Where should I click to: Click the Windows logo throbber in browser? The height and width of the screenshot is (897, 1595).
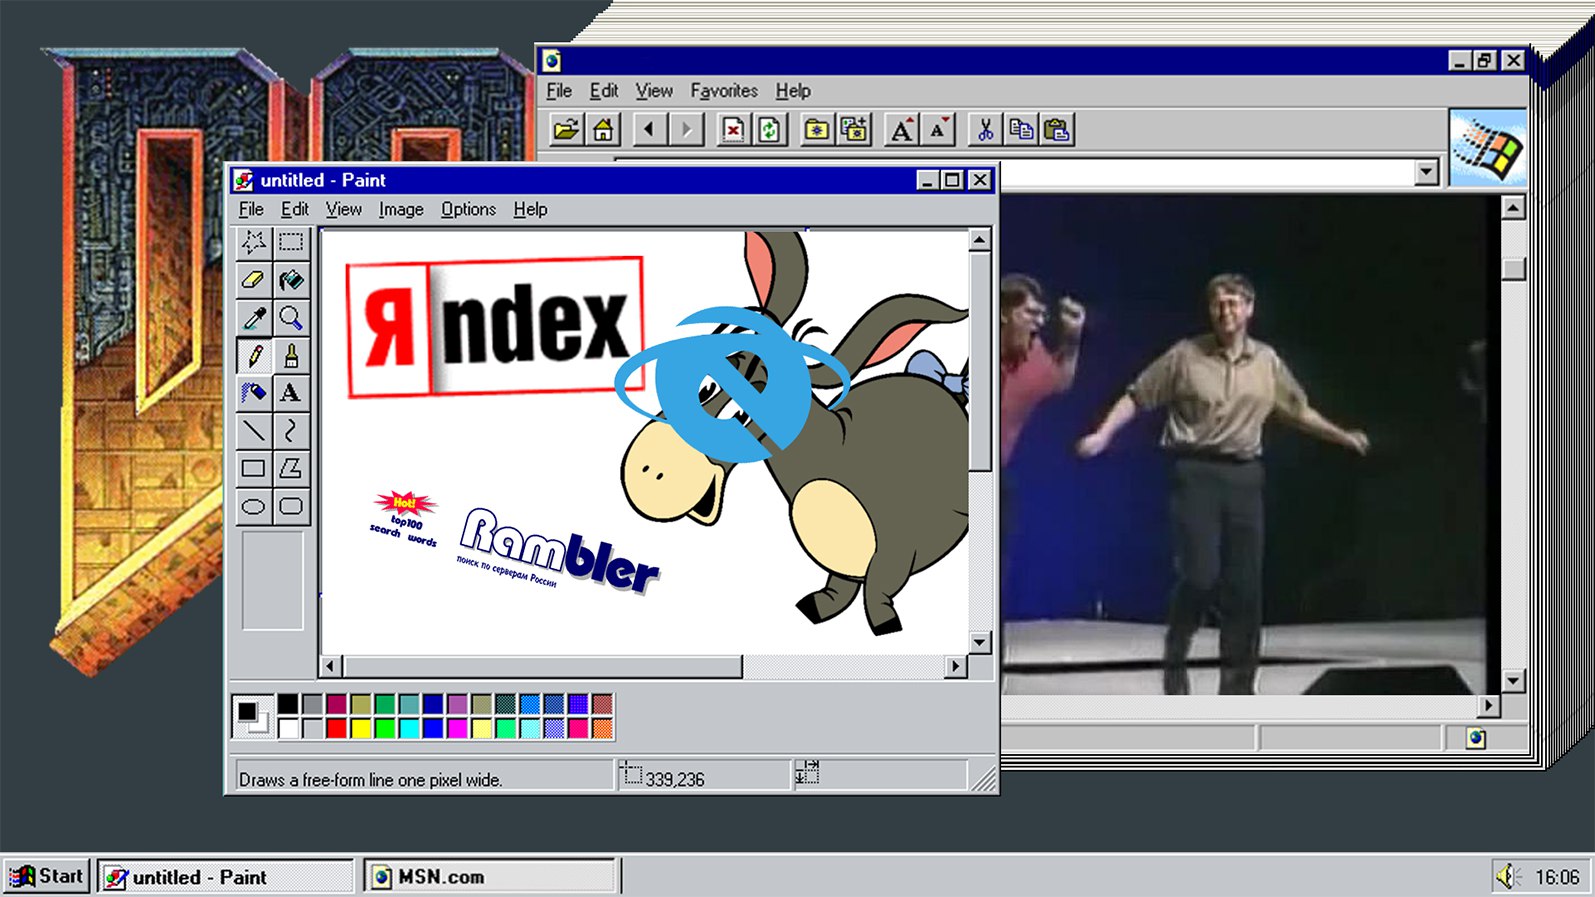(1488, 148)
